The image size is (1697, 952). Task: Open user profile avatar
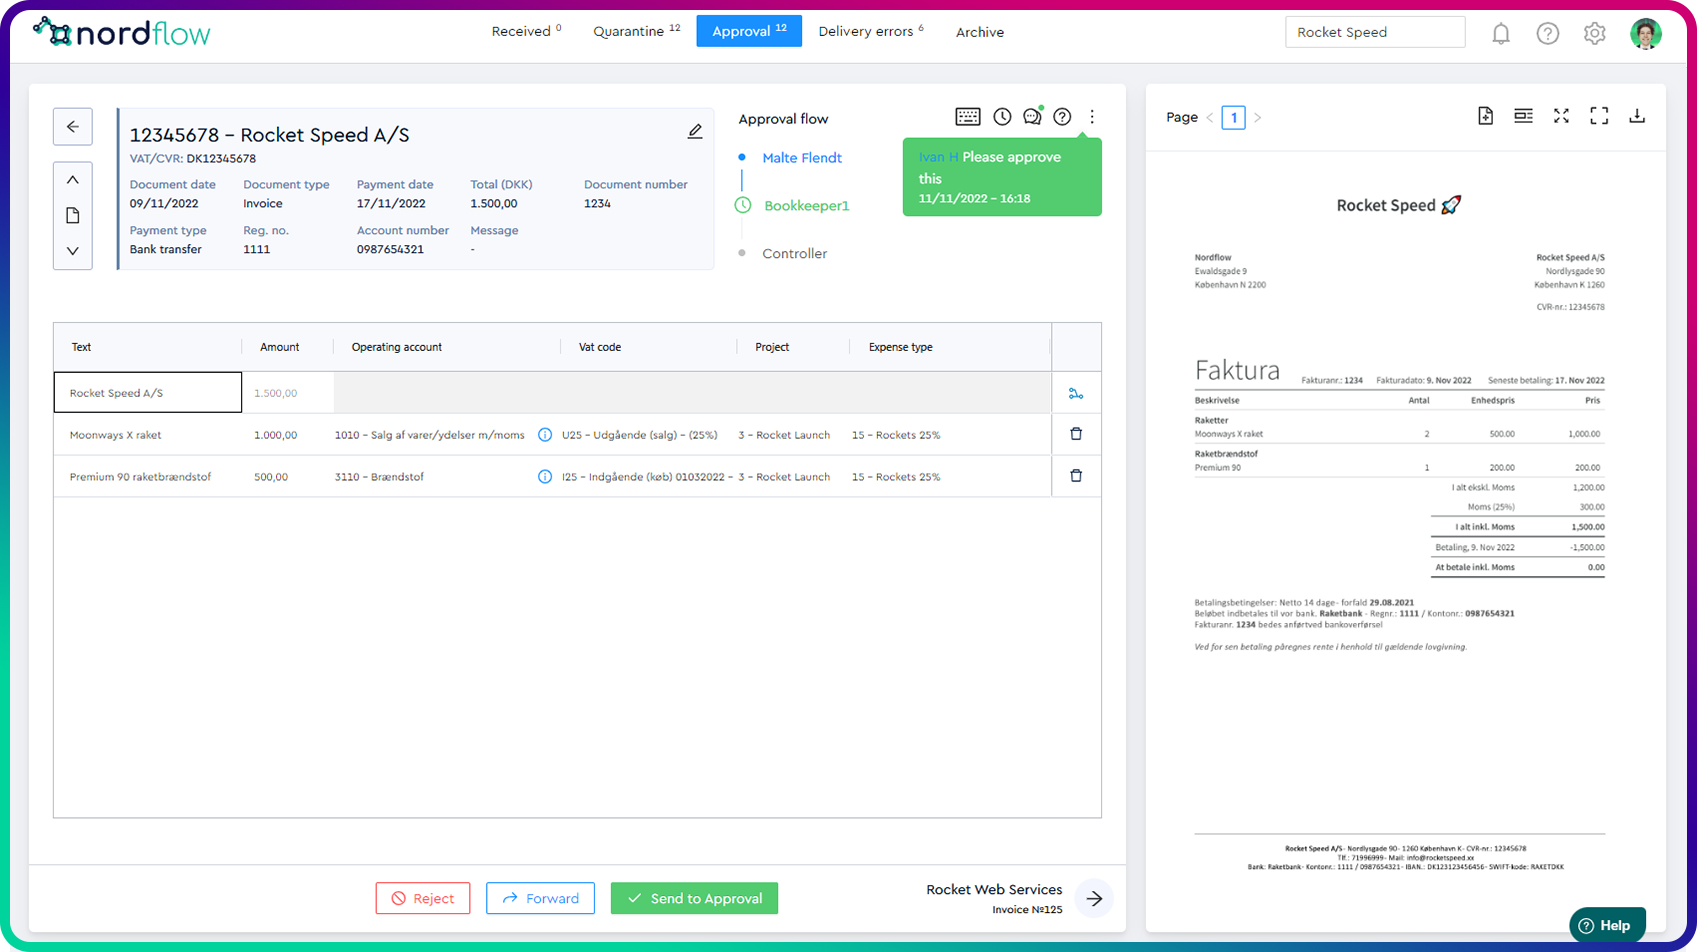(x=1646, y=33)
